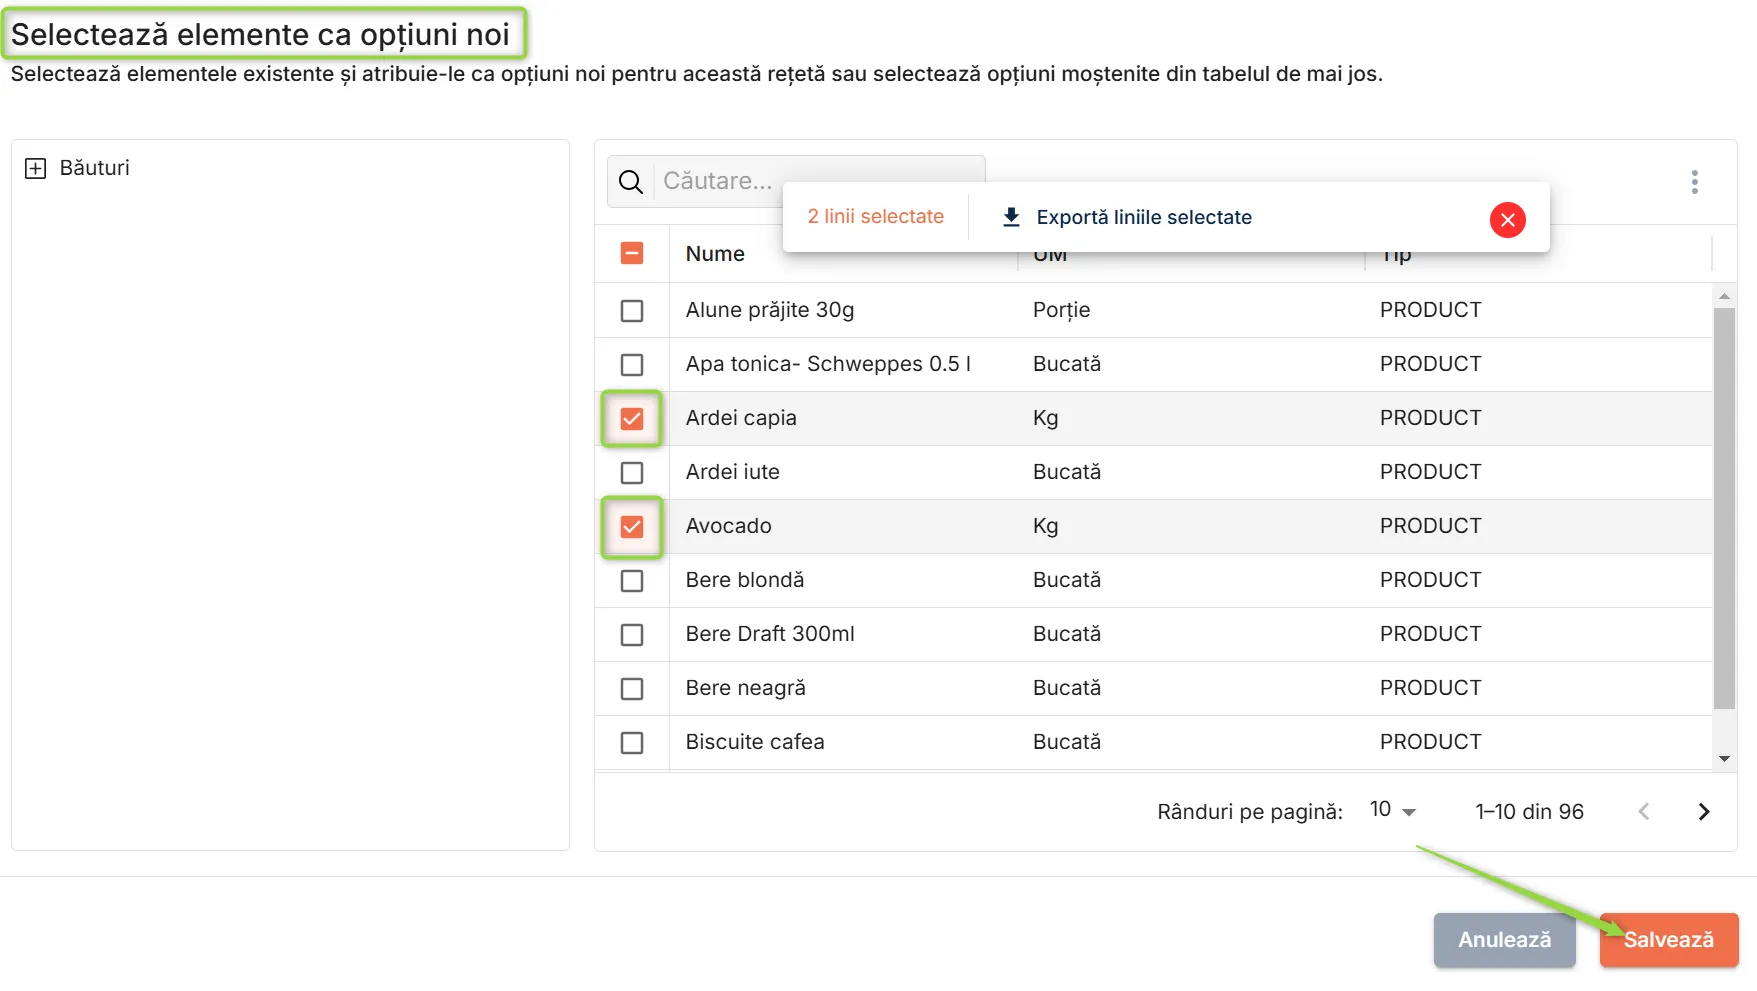Open the three-dot table options menu

tap(1694, 182)
